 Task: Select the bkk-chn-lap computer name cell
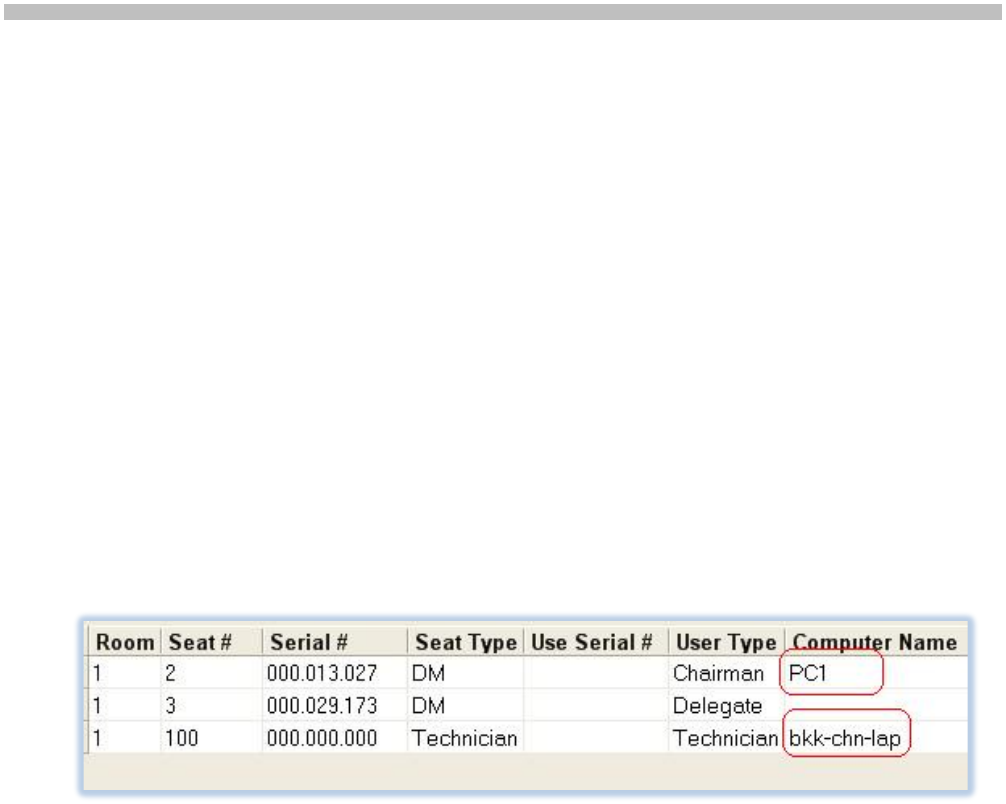(848, 739)
